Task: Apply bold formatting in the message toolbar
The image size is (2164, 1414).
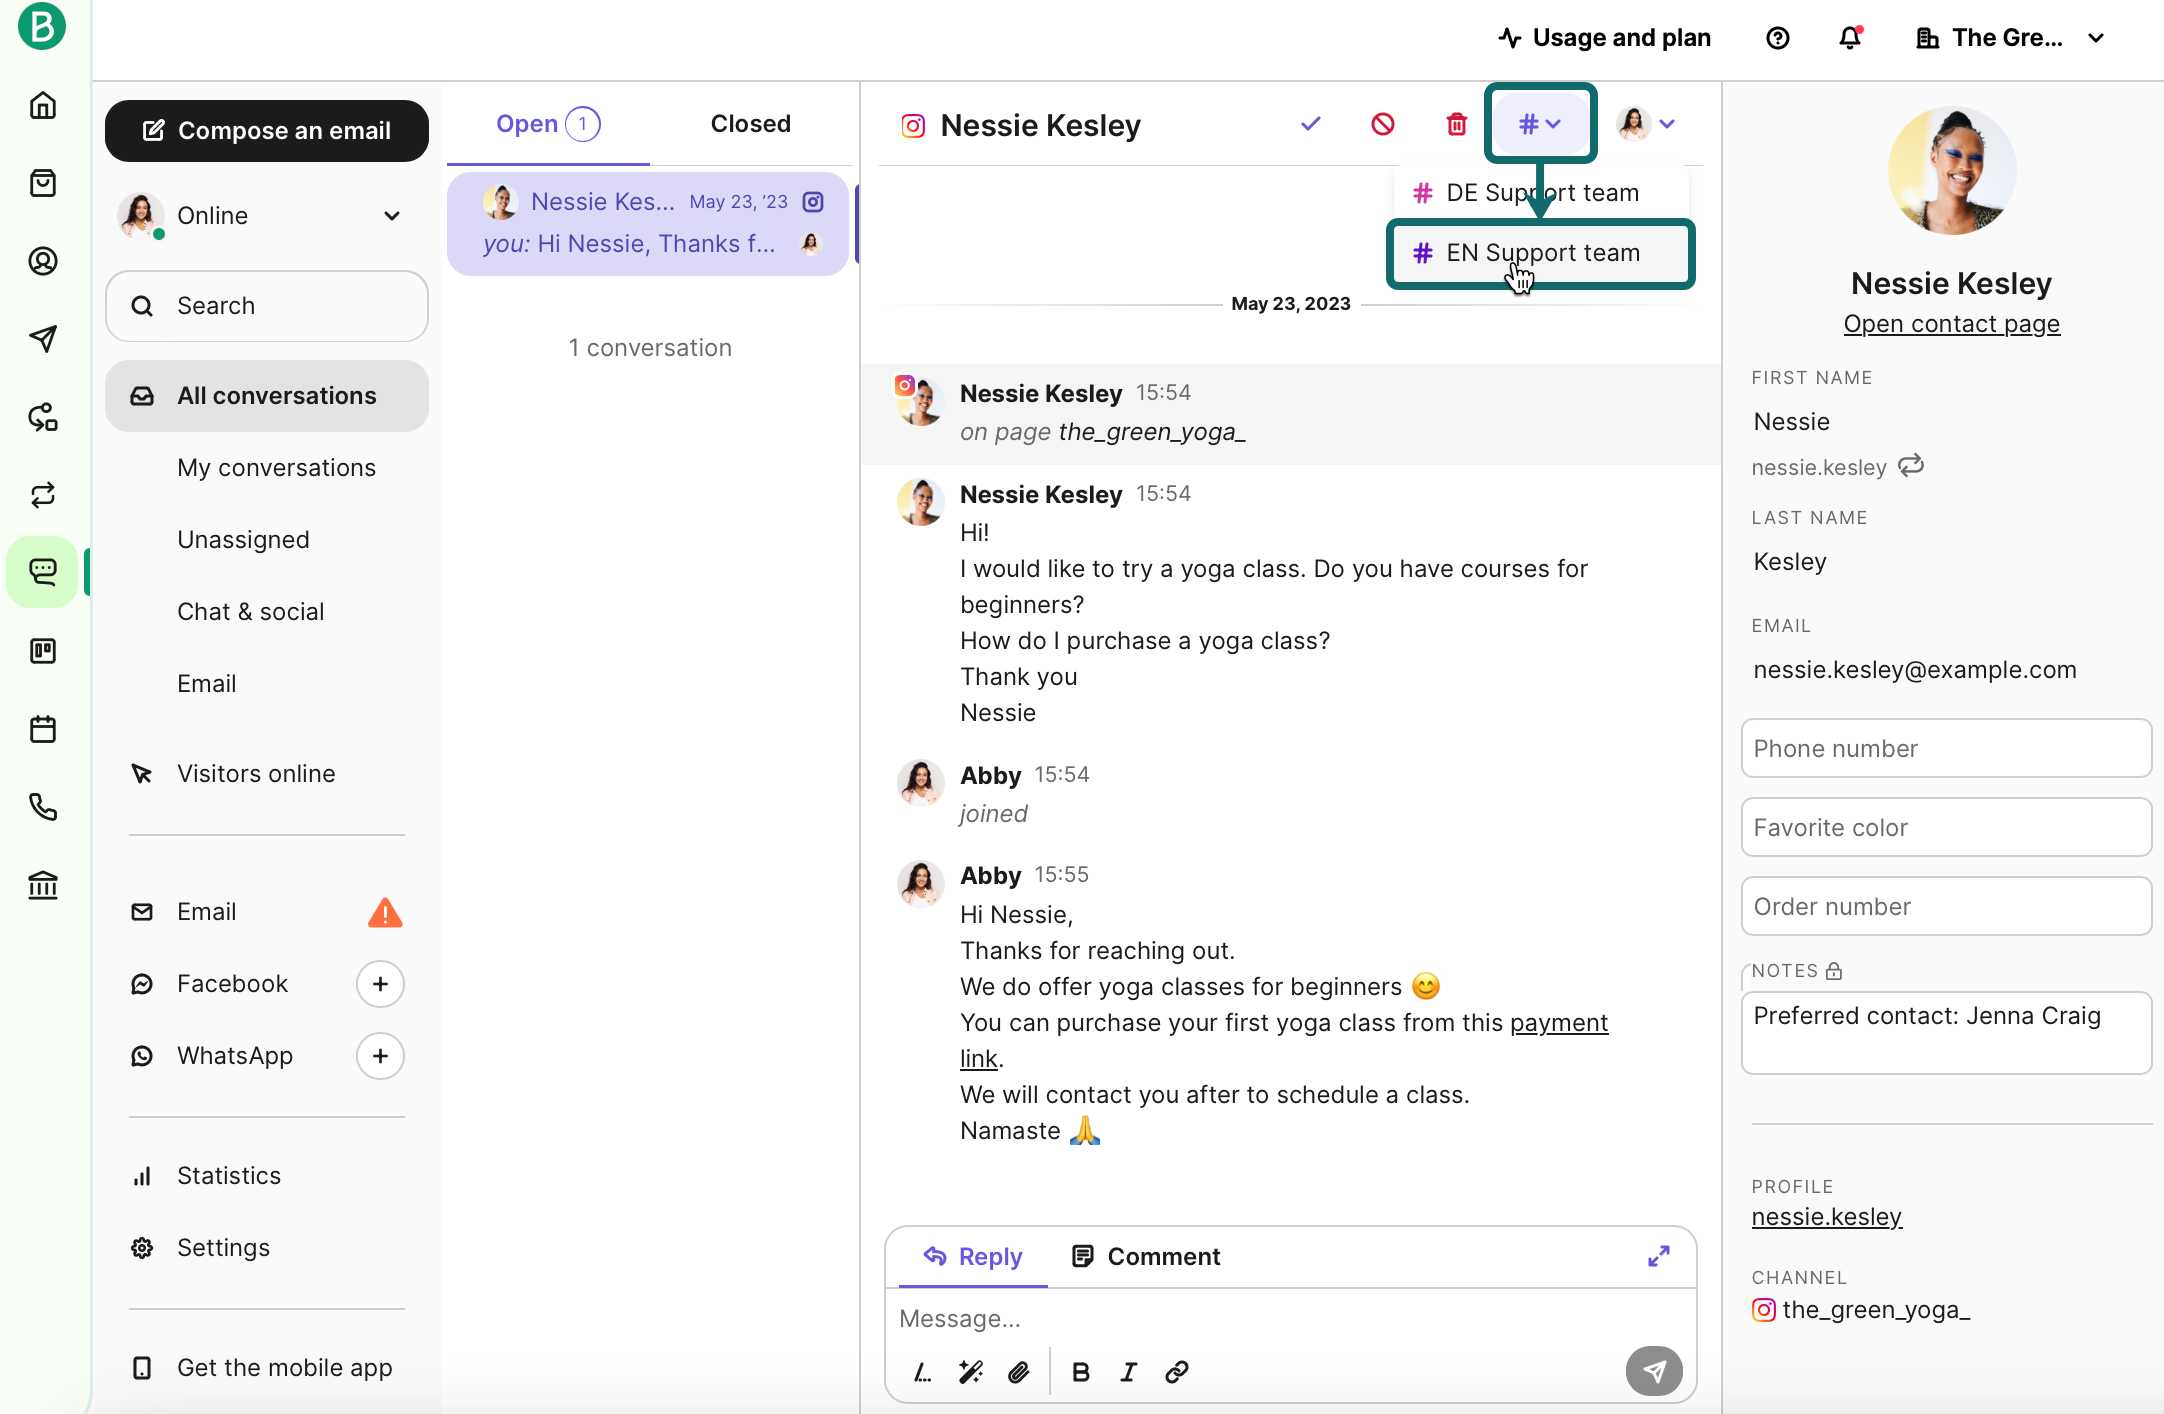Action: point(1080,1371)
